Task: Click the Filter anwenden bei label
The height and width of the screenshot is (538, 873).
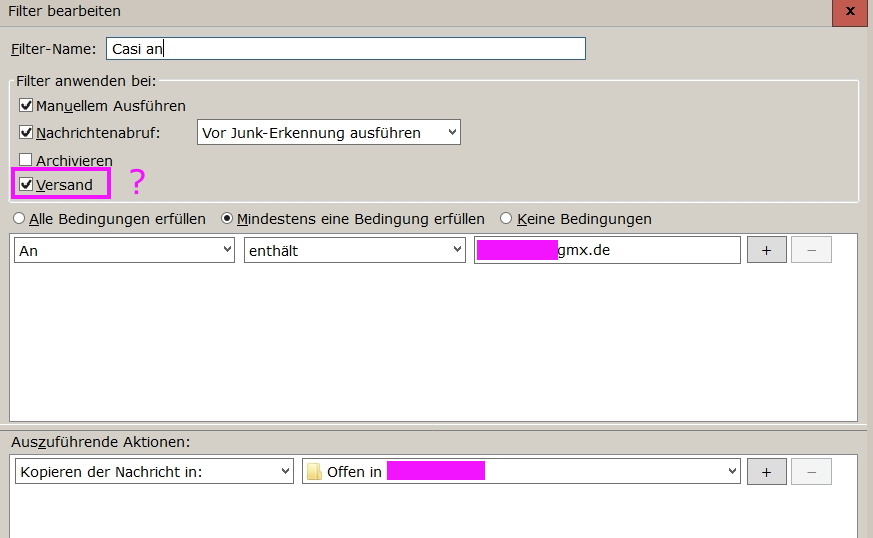Action: pos(86,81)
